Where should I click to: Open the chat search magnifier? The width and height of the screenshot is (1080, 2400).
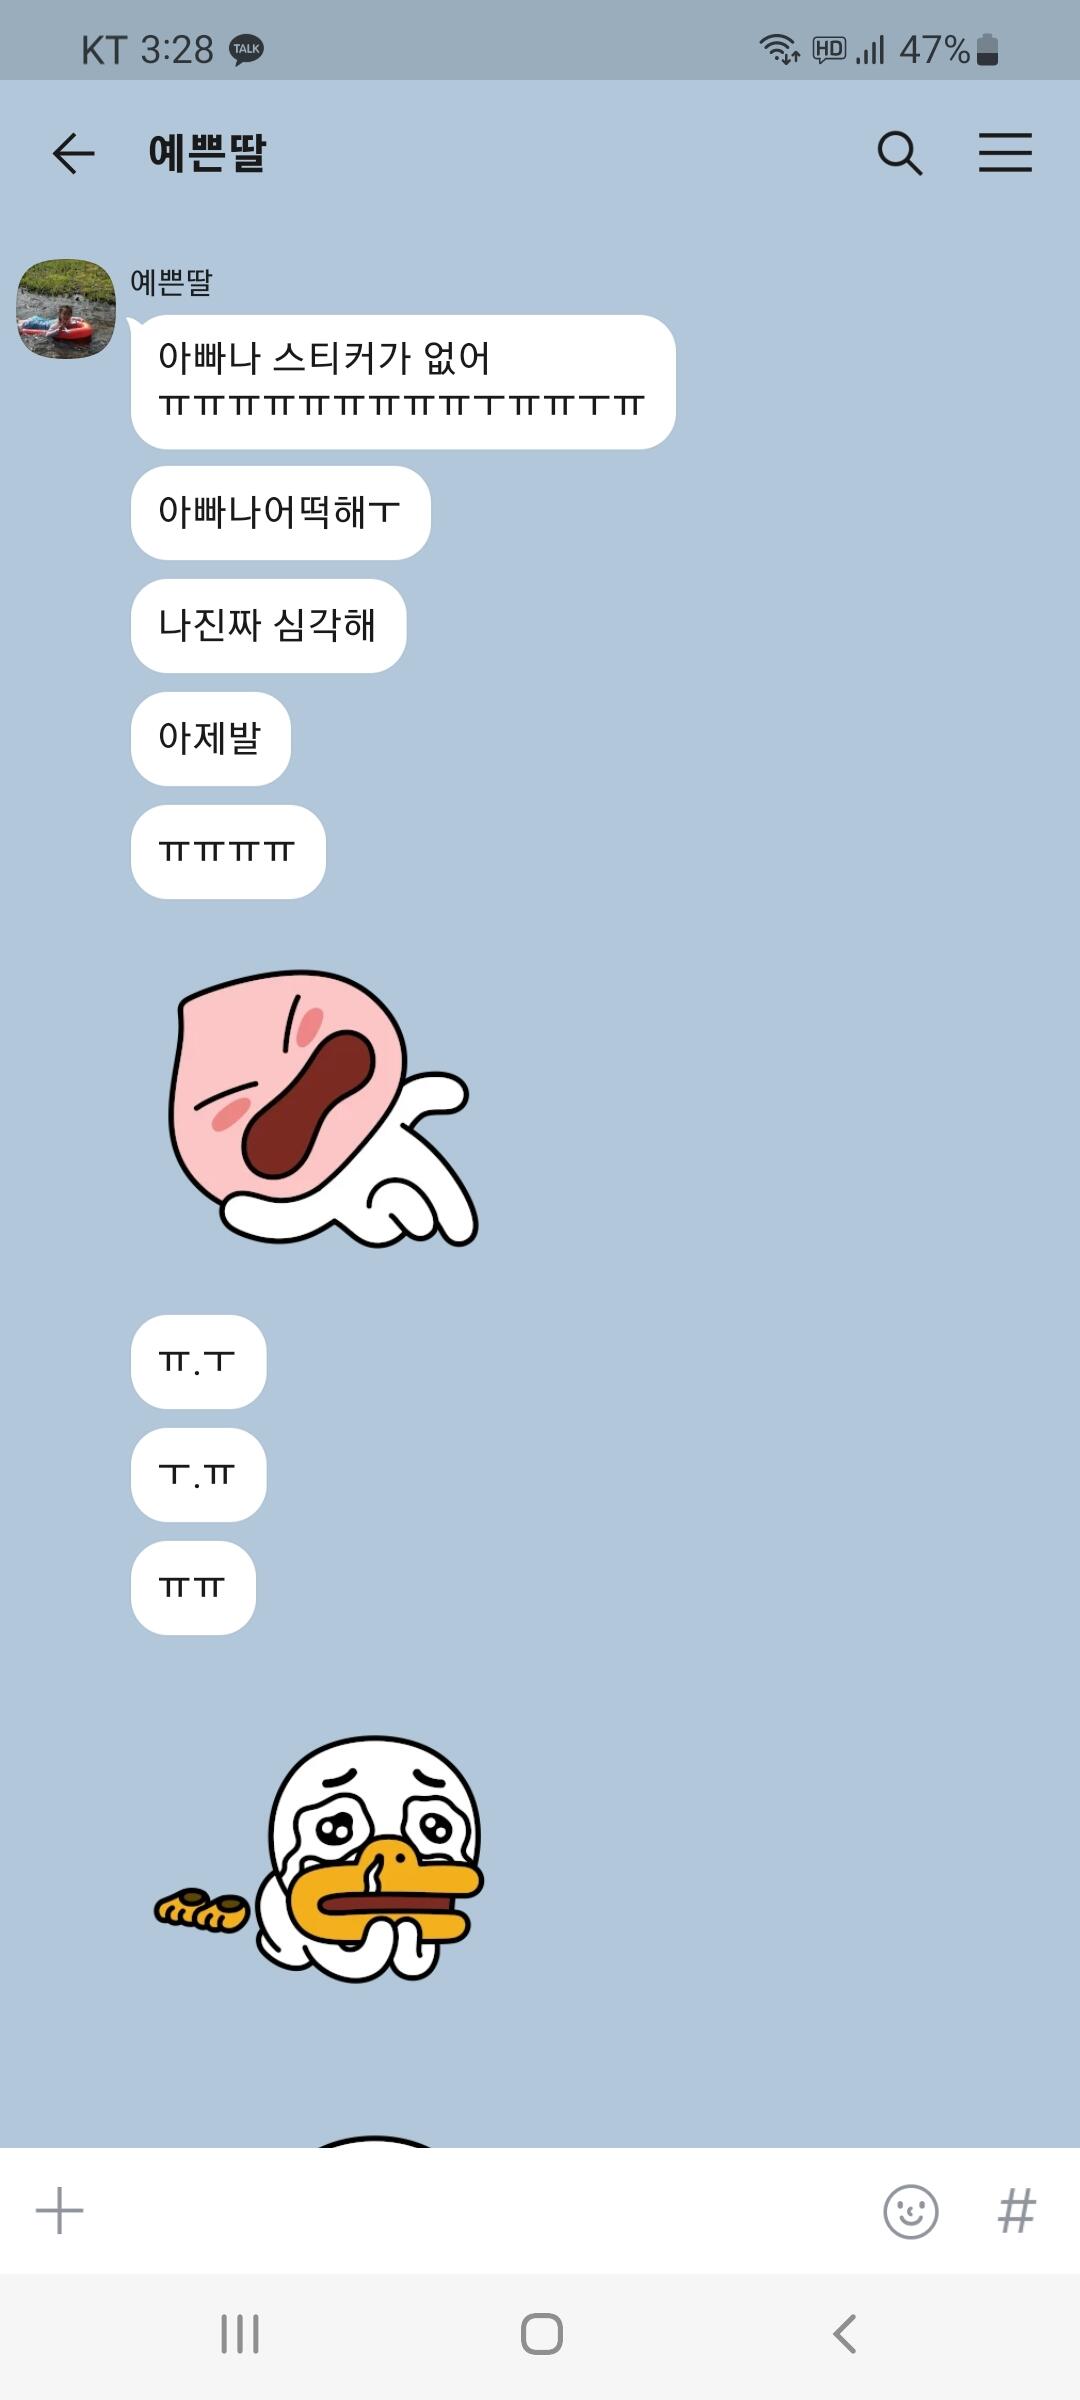pos(900,153)
